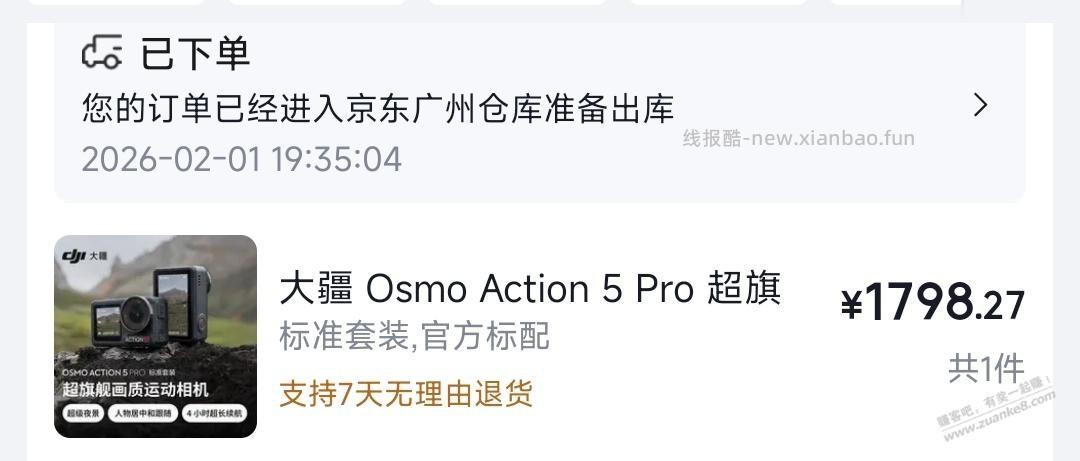This screenshot has height=461, width=1080.
Task: View 支持7天无理由退货 return policy
Action: pos(406,392)
